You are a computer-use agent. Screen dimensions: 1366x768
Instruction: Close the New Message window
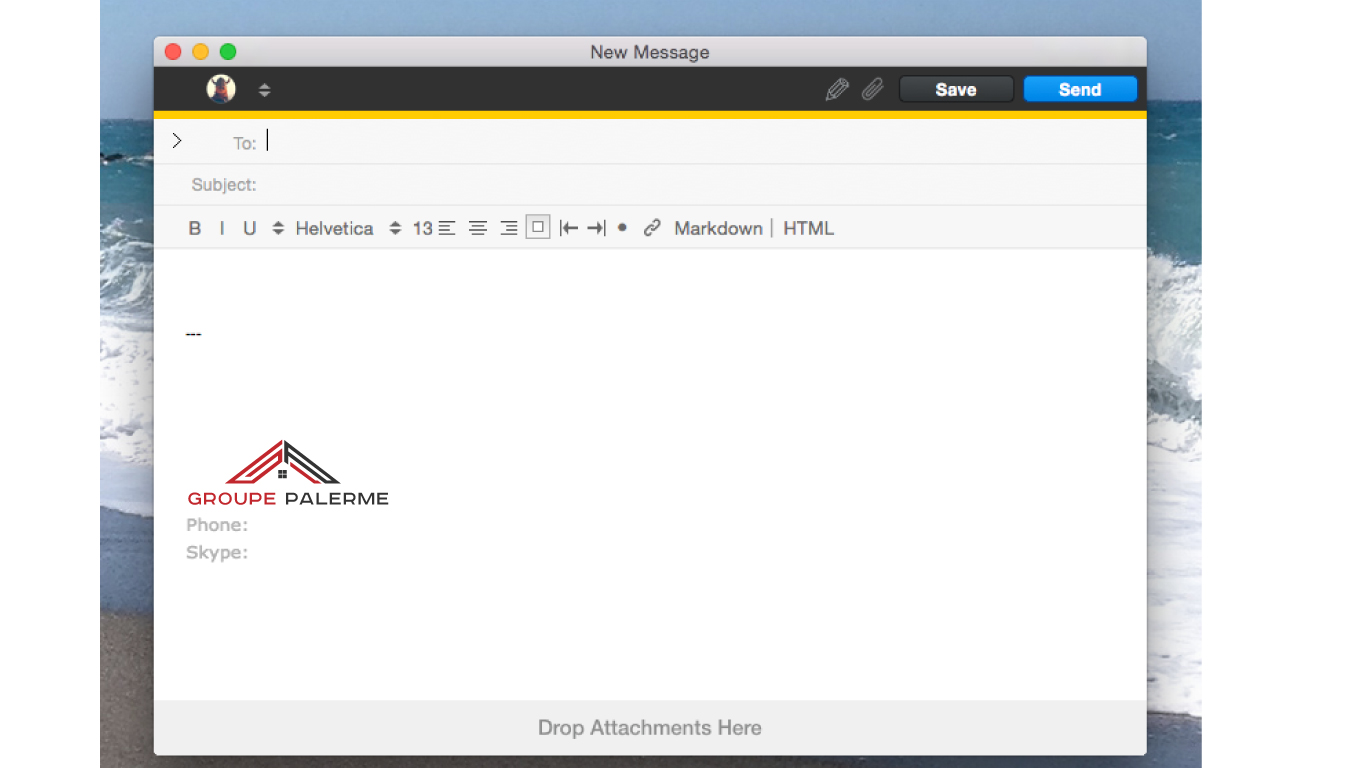pyautogui.click(x=173, y=52)
